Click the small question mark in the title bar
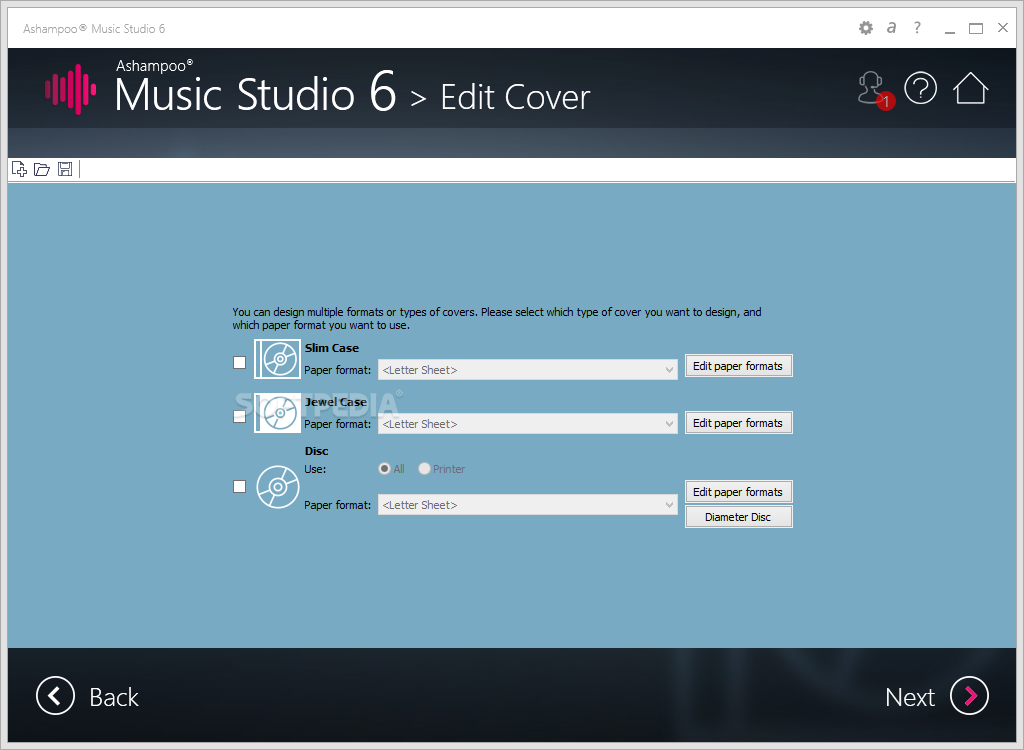 [918, 27]
